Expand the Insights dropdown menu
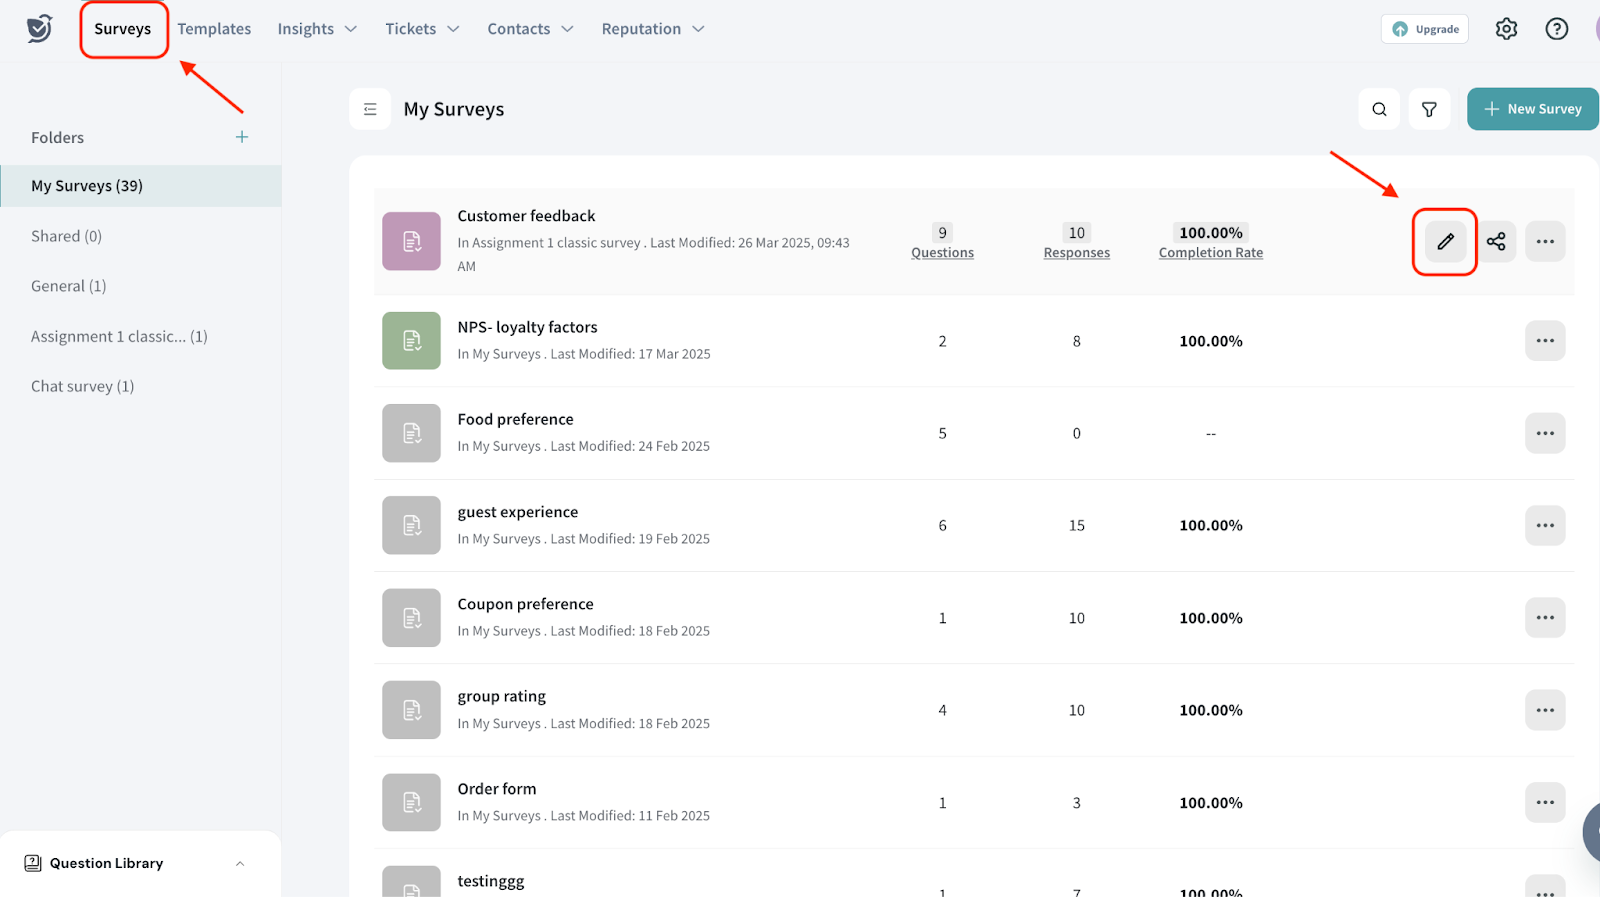The width and height of the screenshot is (1600, 897). coord(317,29)
